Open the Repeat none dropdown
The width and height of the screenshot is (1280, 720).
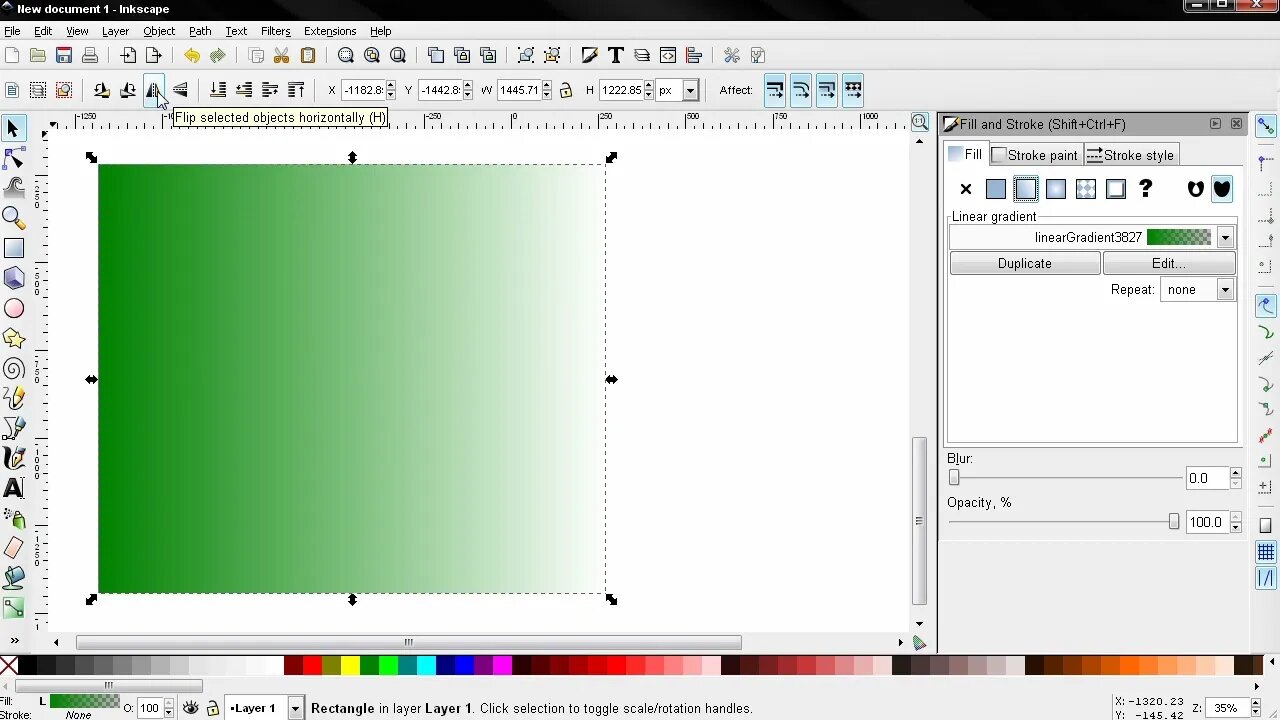[x=1225, y=290]
